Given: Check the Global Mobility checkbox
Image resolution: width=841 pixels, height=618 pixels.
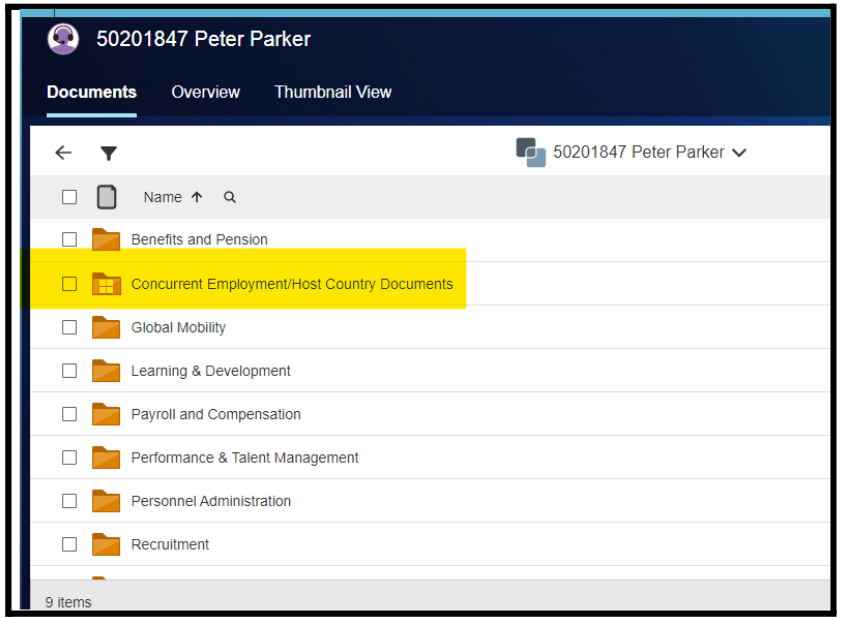Looking at the screenshot, I should 69,327.
